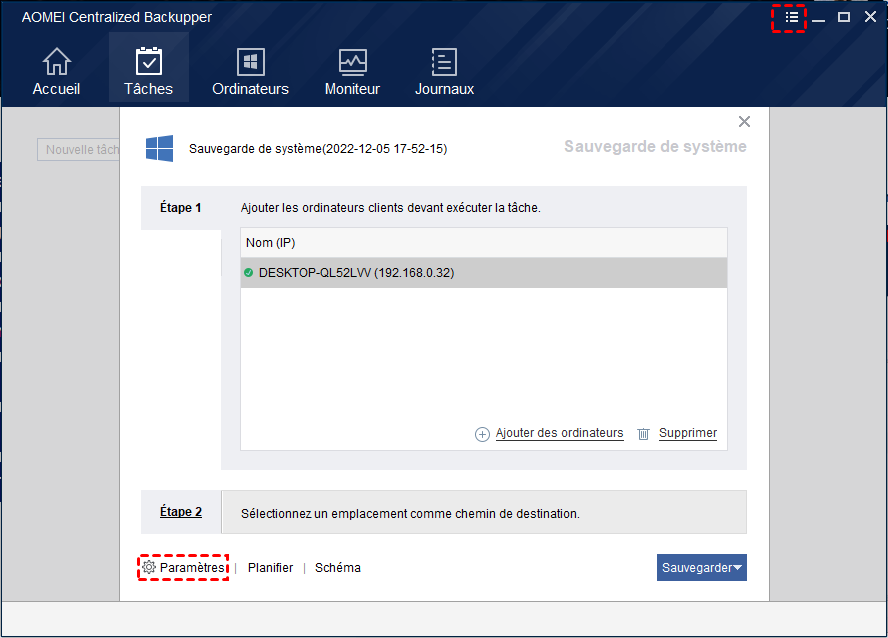Open the Accueil home tab
The width and height of the screenshot is (888, 638).
[x=56, y=71]
